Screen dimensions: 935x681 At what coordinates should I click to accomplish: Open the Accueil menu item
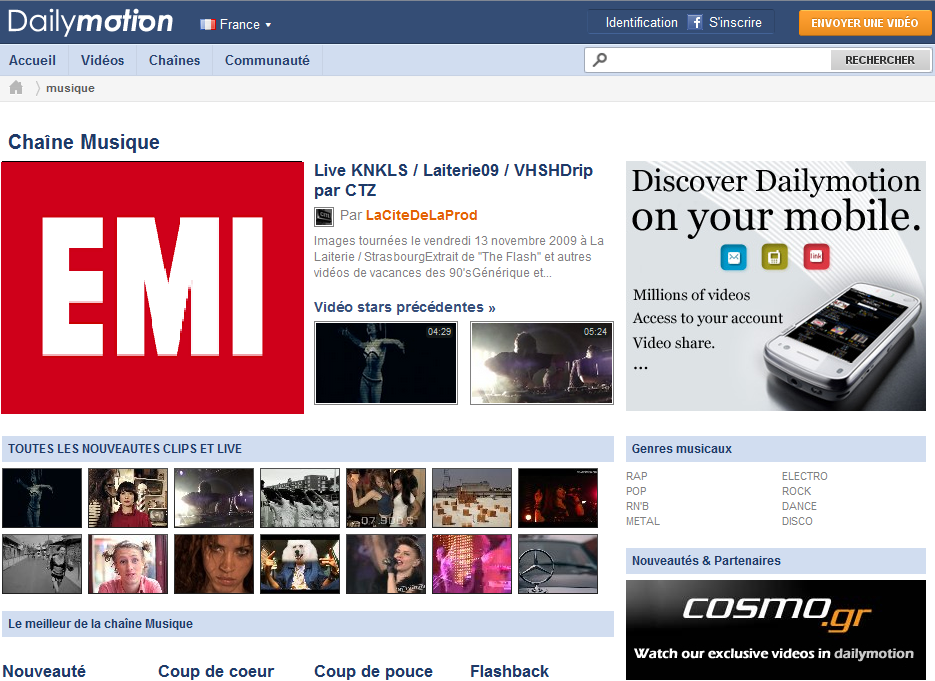point(32,60)
